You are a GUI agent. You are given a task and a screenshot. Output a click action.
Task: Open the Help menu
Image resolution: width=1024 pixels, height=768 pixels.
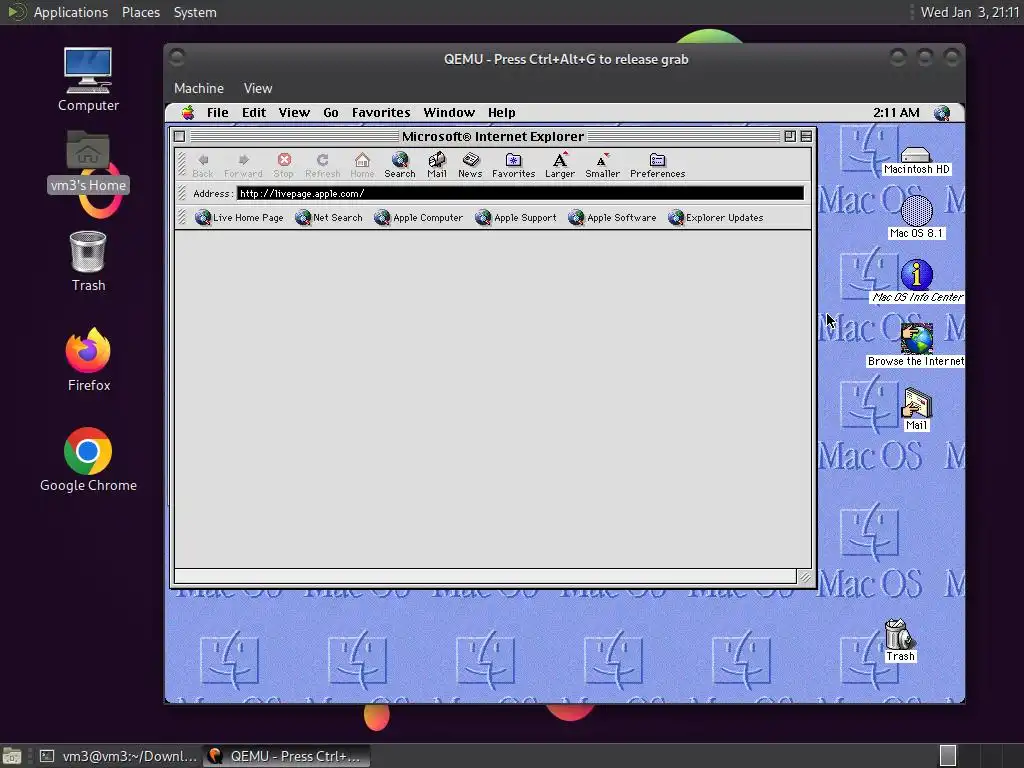click(502, 112)
